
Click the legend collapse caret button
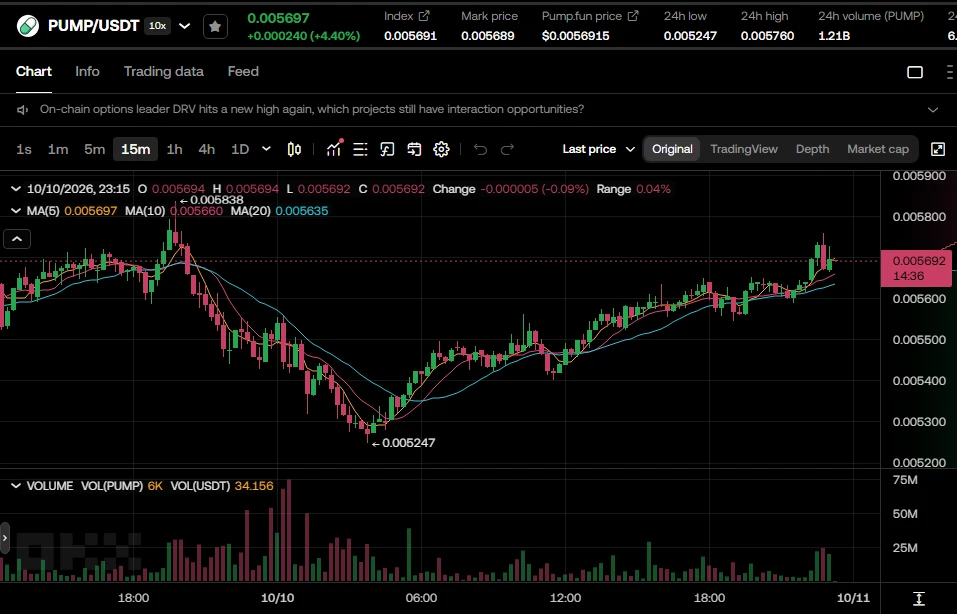[x=17, y=239]
